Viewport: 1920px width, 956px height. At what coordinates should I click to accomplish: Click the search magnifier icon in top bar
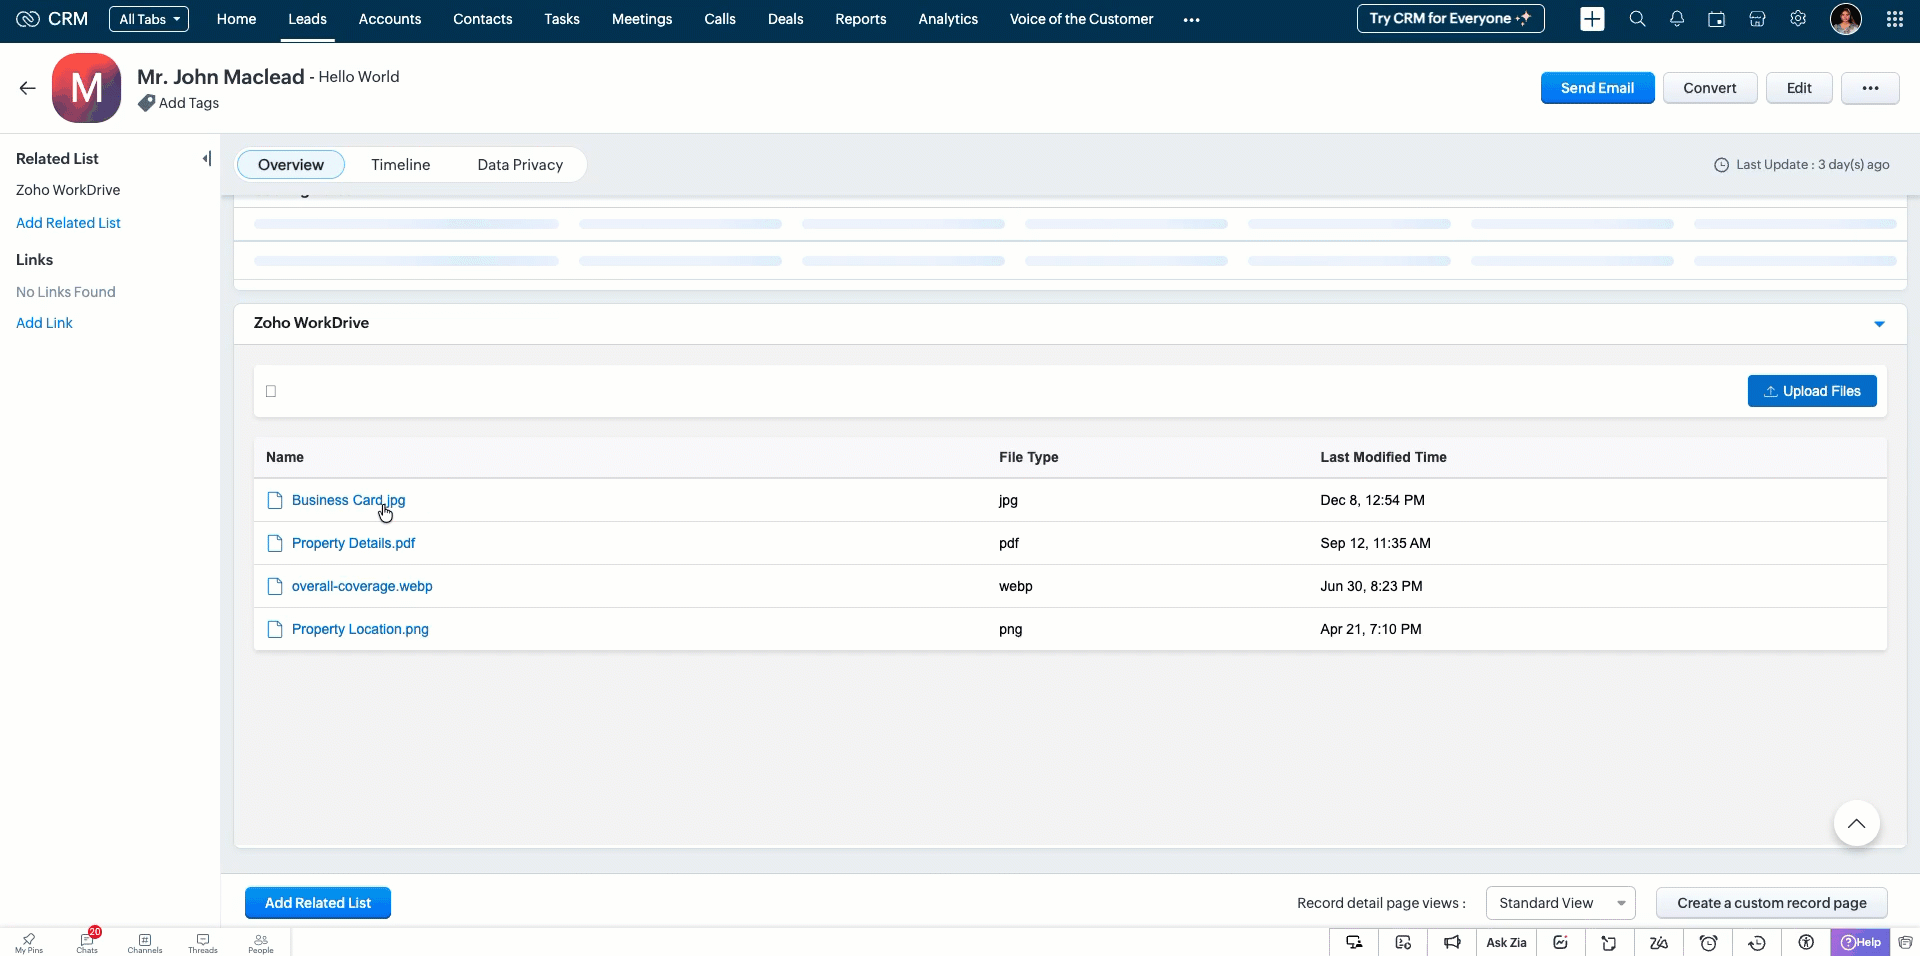(x=1637, y=19)
